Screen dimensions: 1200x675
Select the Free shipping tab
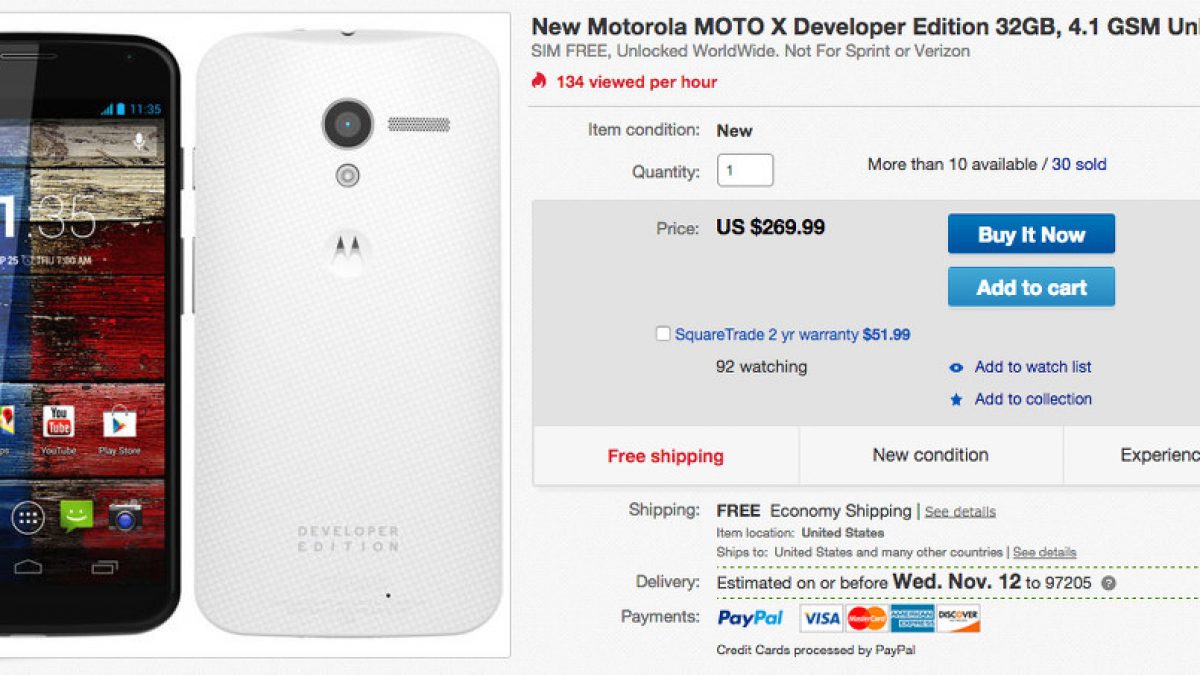pos(665,456)
